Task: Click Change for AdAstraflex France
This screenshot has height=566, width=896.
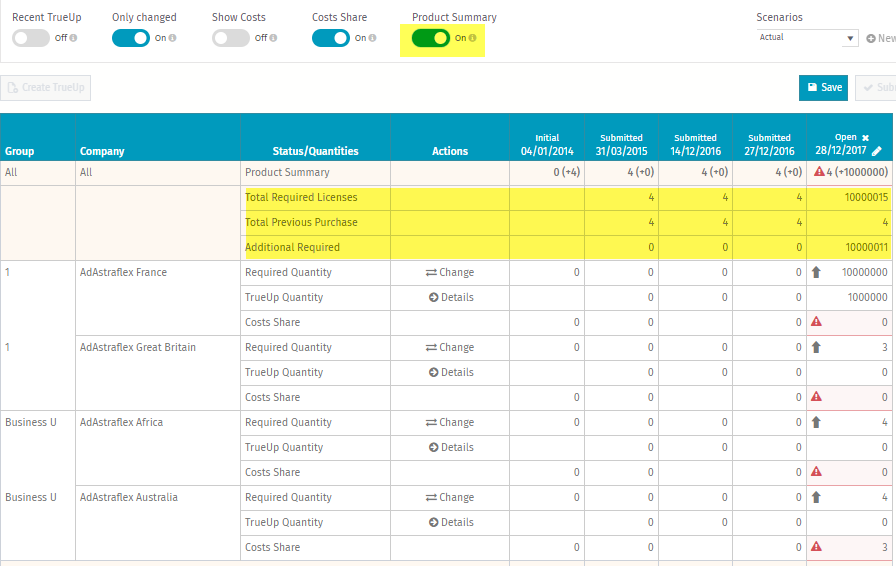Action: 450,272
